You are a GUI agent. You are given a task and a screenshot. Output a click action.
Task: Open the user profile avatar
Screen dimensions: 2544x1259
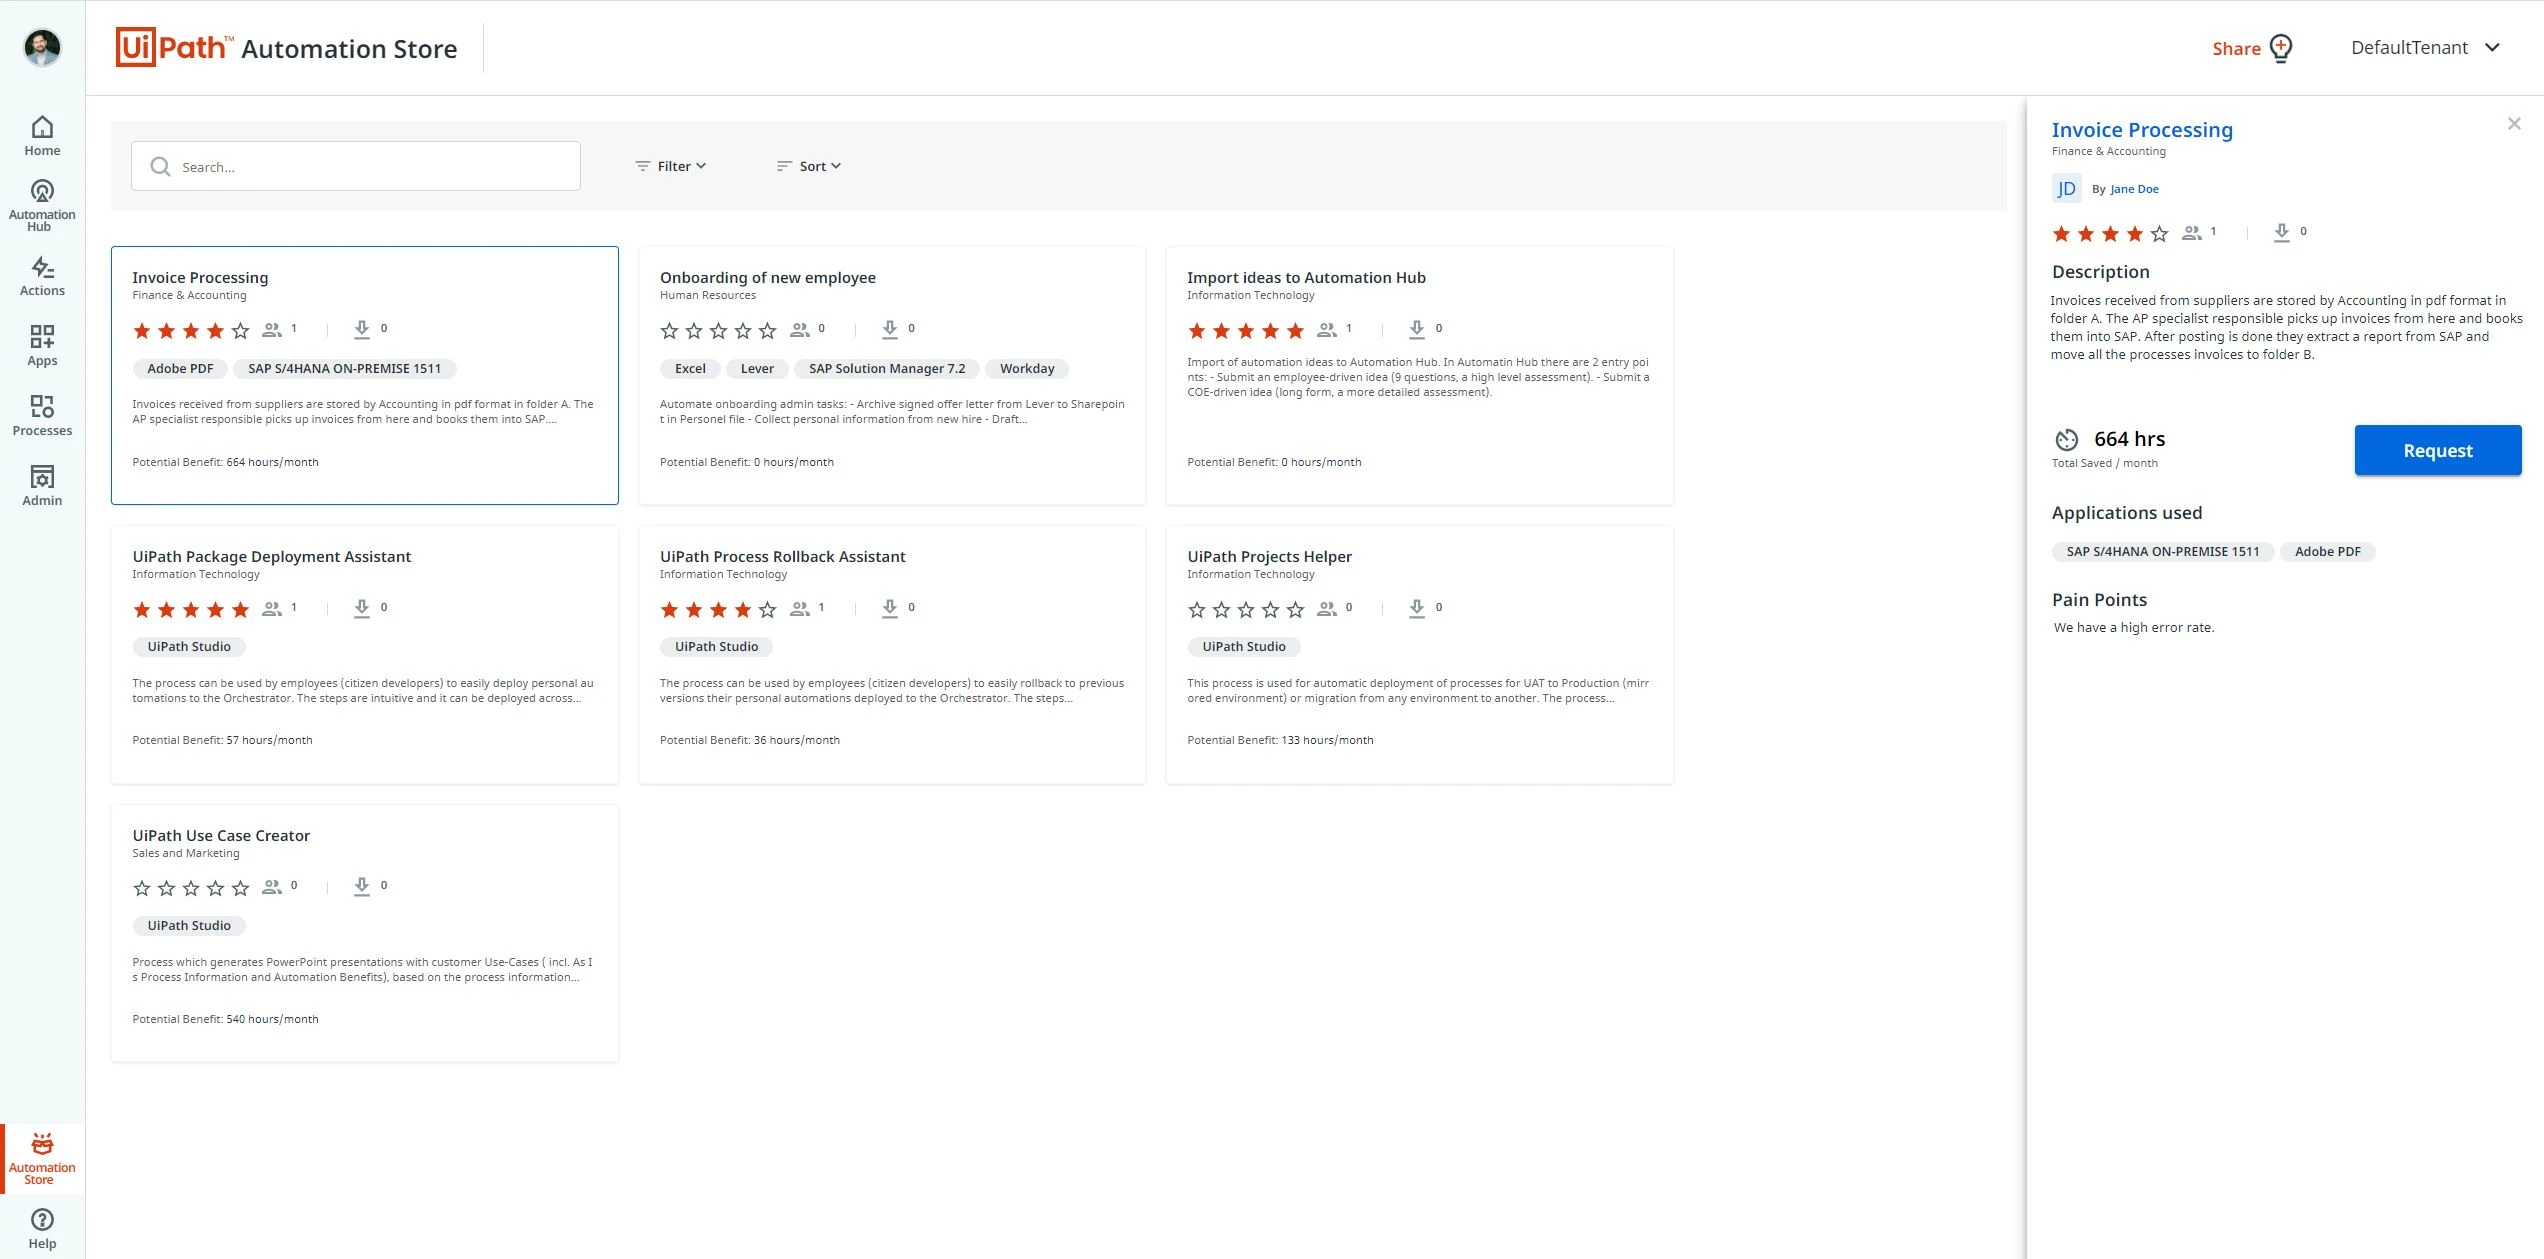[42, 47]
